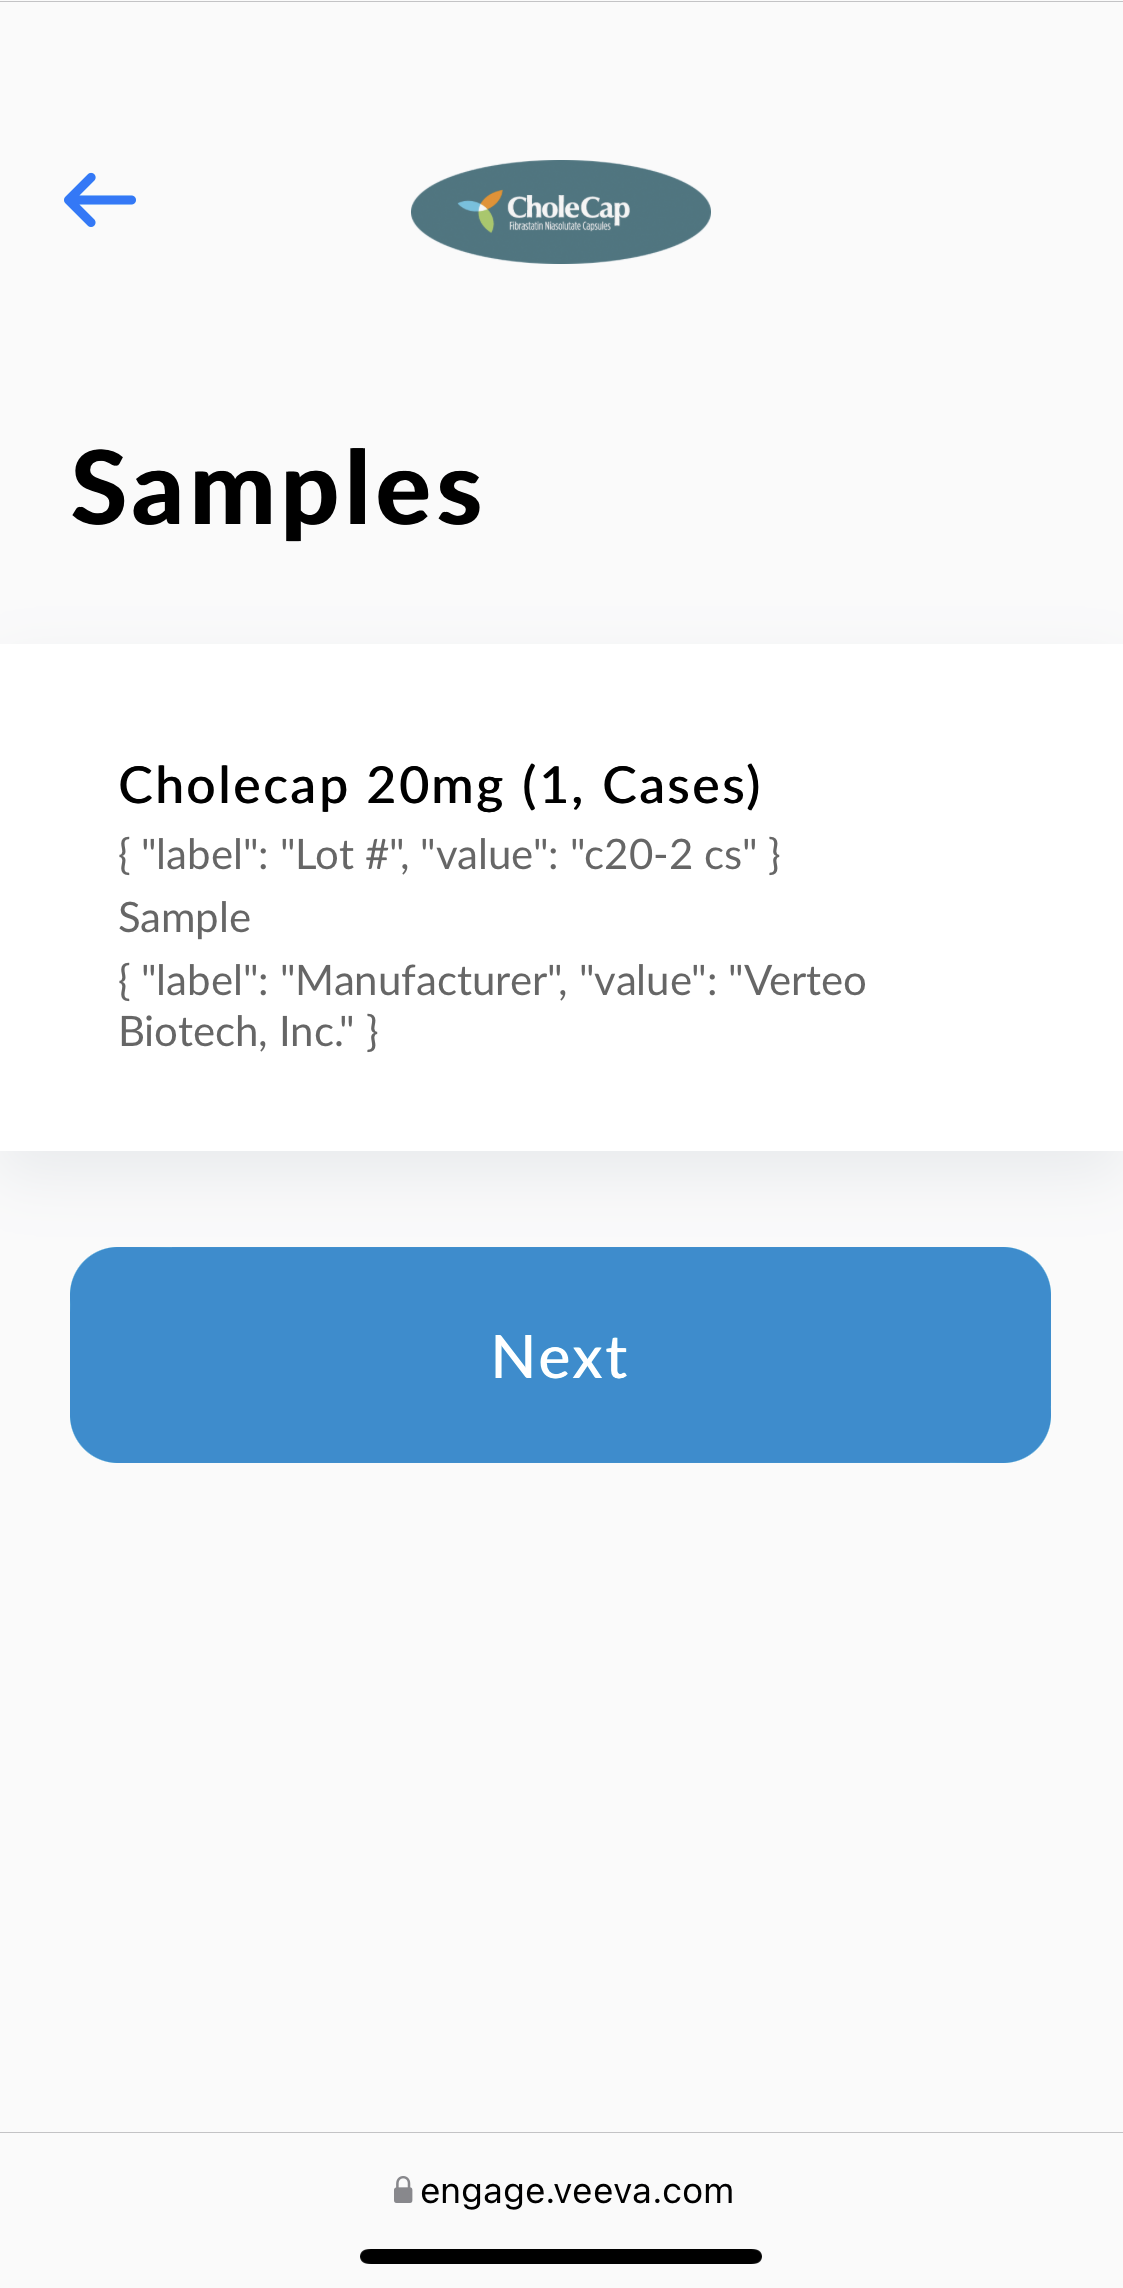Image resolution: width=1123 pixels, height=2288 pixels.
Task: Click the Verteo manufacturer name
Action: pyautogui.click(x=806, y=981)
